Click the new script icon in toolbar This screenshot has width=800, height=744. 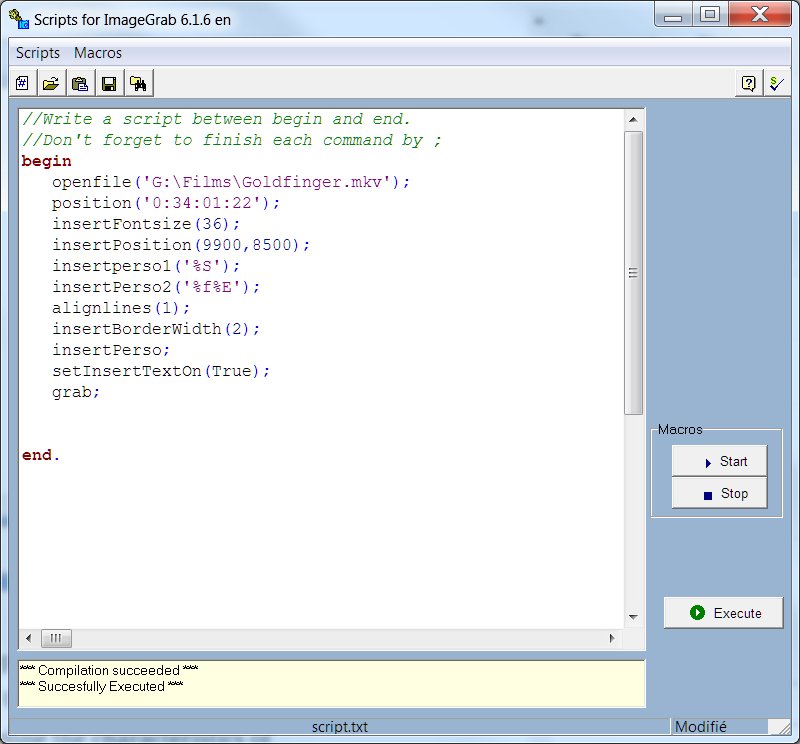[22, 83]
